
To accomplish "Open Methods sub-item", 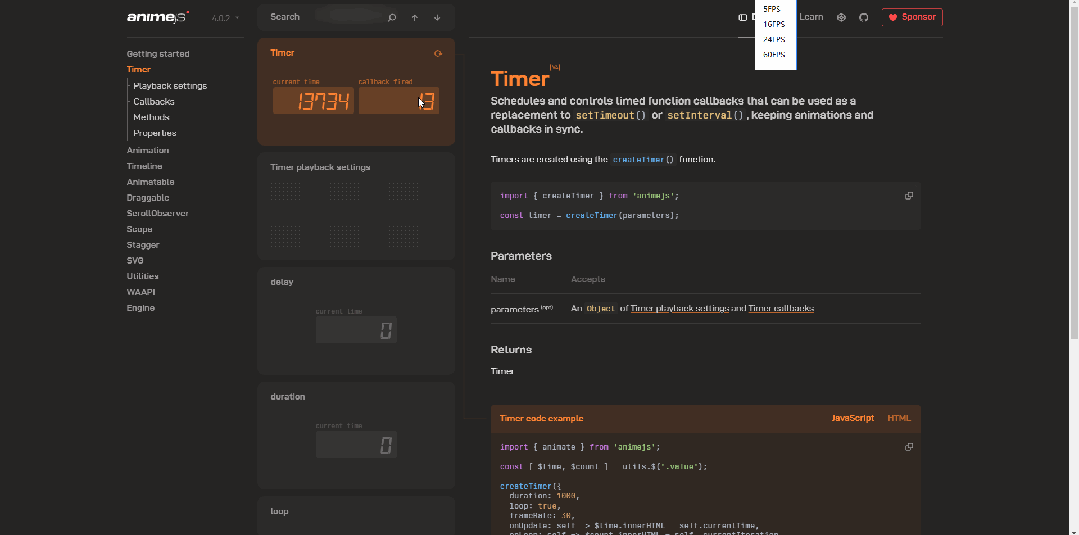I will [x=151, y=118].
